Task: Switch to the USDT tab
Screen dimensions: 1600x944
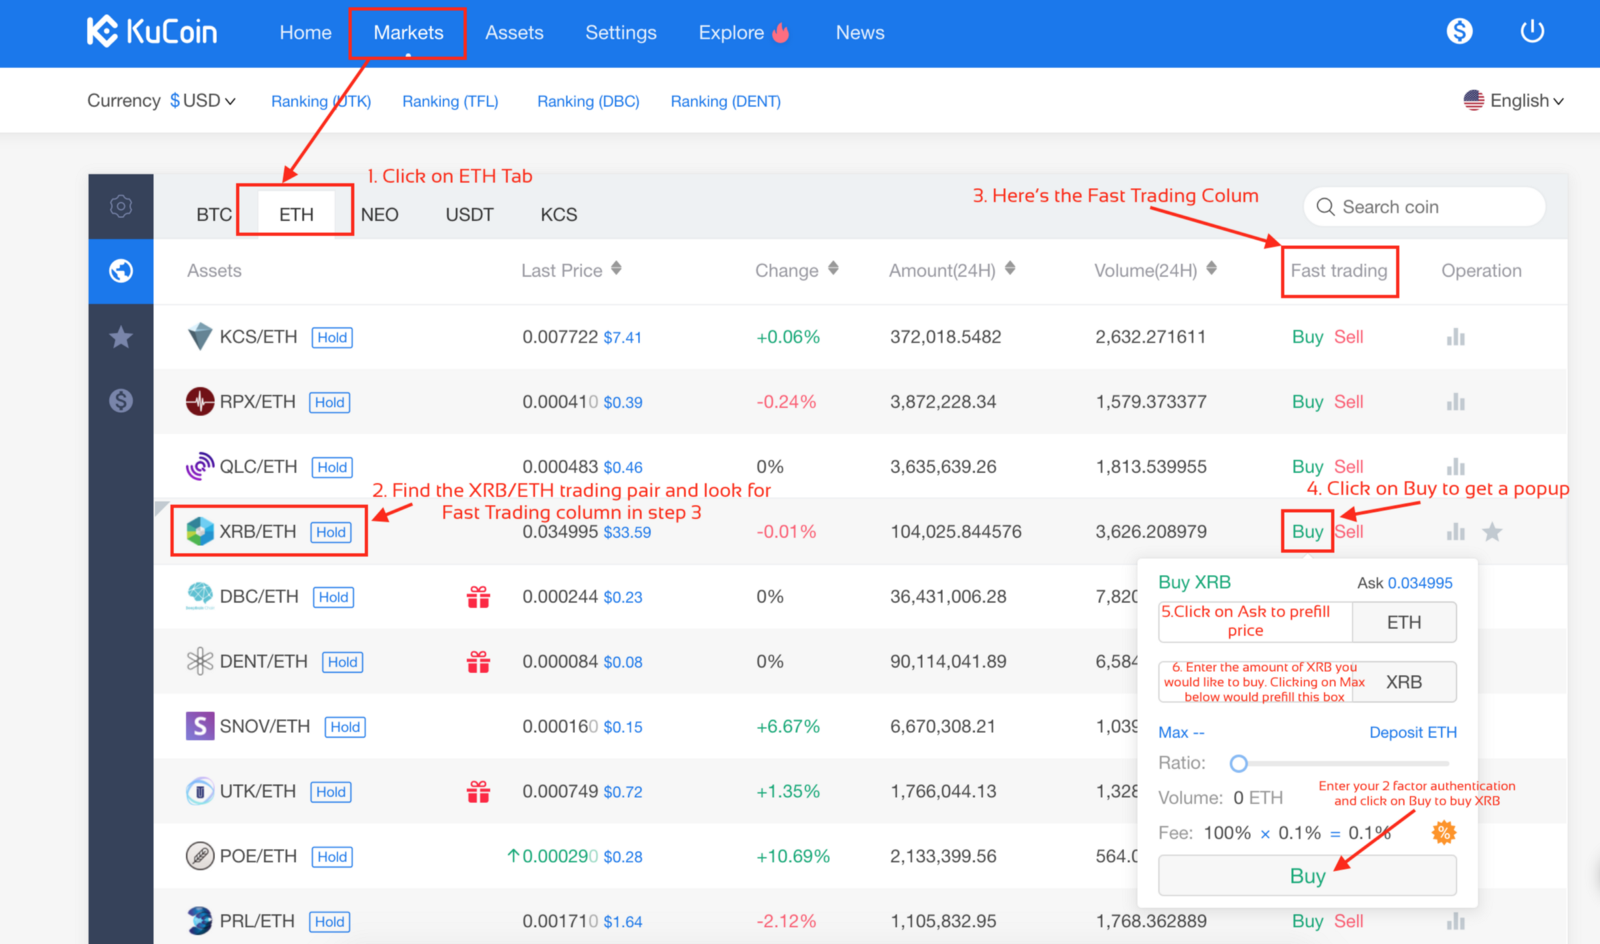Action: point(469,214)
